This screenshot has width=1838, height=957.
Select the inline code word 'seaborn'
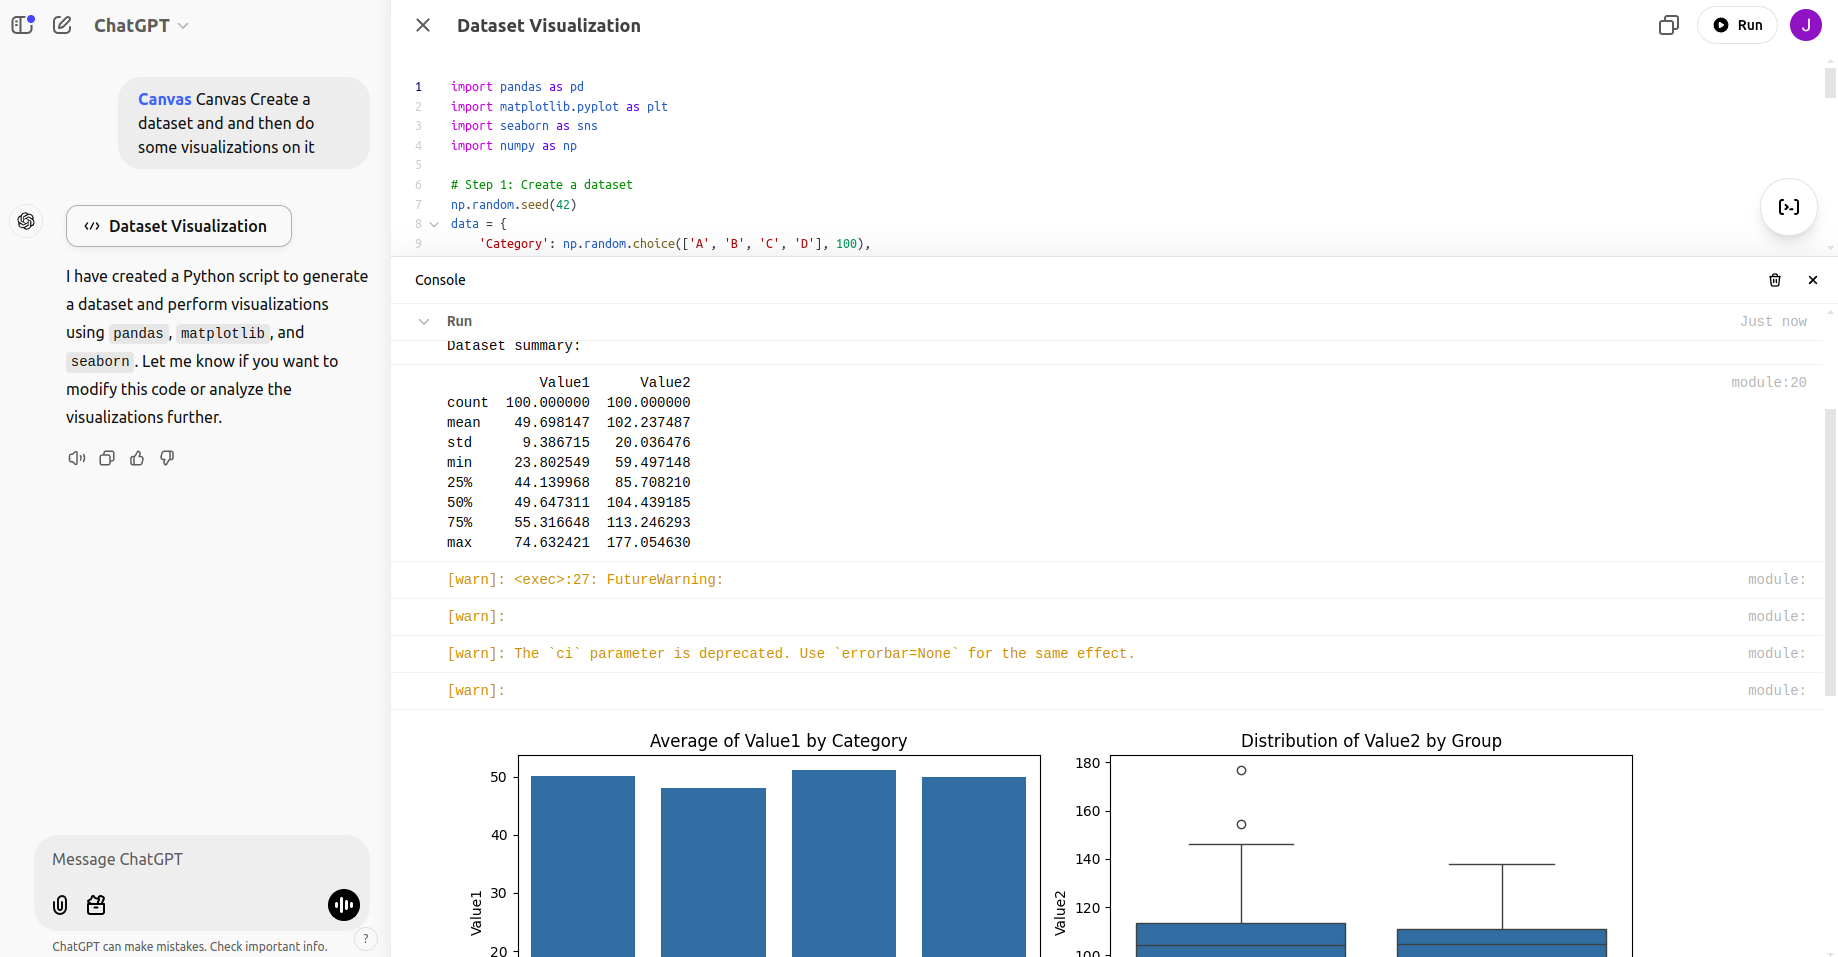coord(100,361)
